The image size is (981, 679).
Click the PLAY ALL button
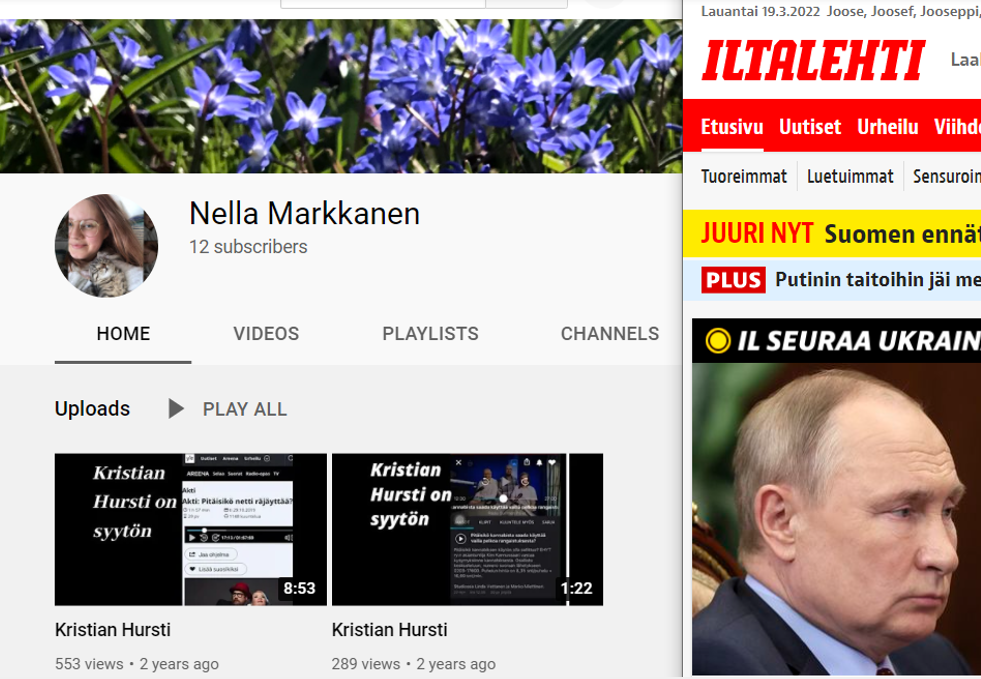pyautogui.click(x=228, y=409)
